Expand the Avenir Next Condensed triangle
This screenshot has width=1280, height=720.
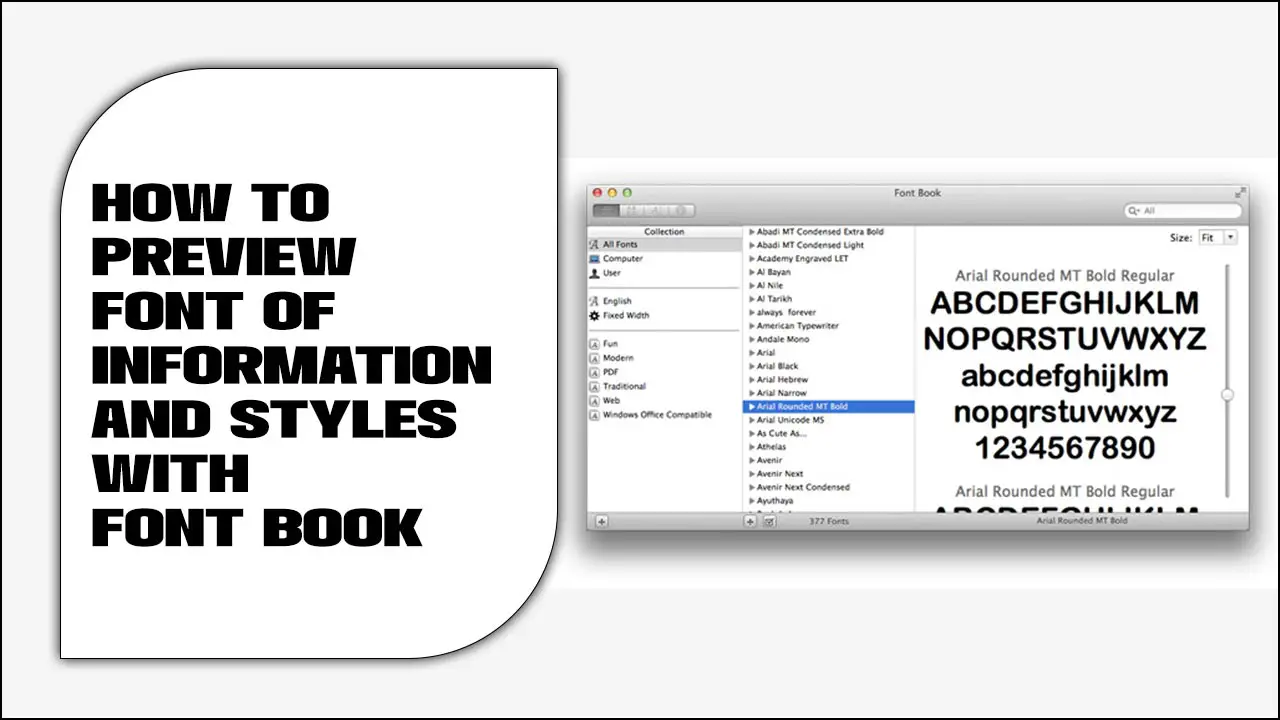752,488
